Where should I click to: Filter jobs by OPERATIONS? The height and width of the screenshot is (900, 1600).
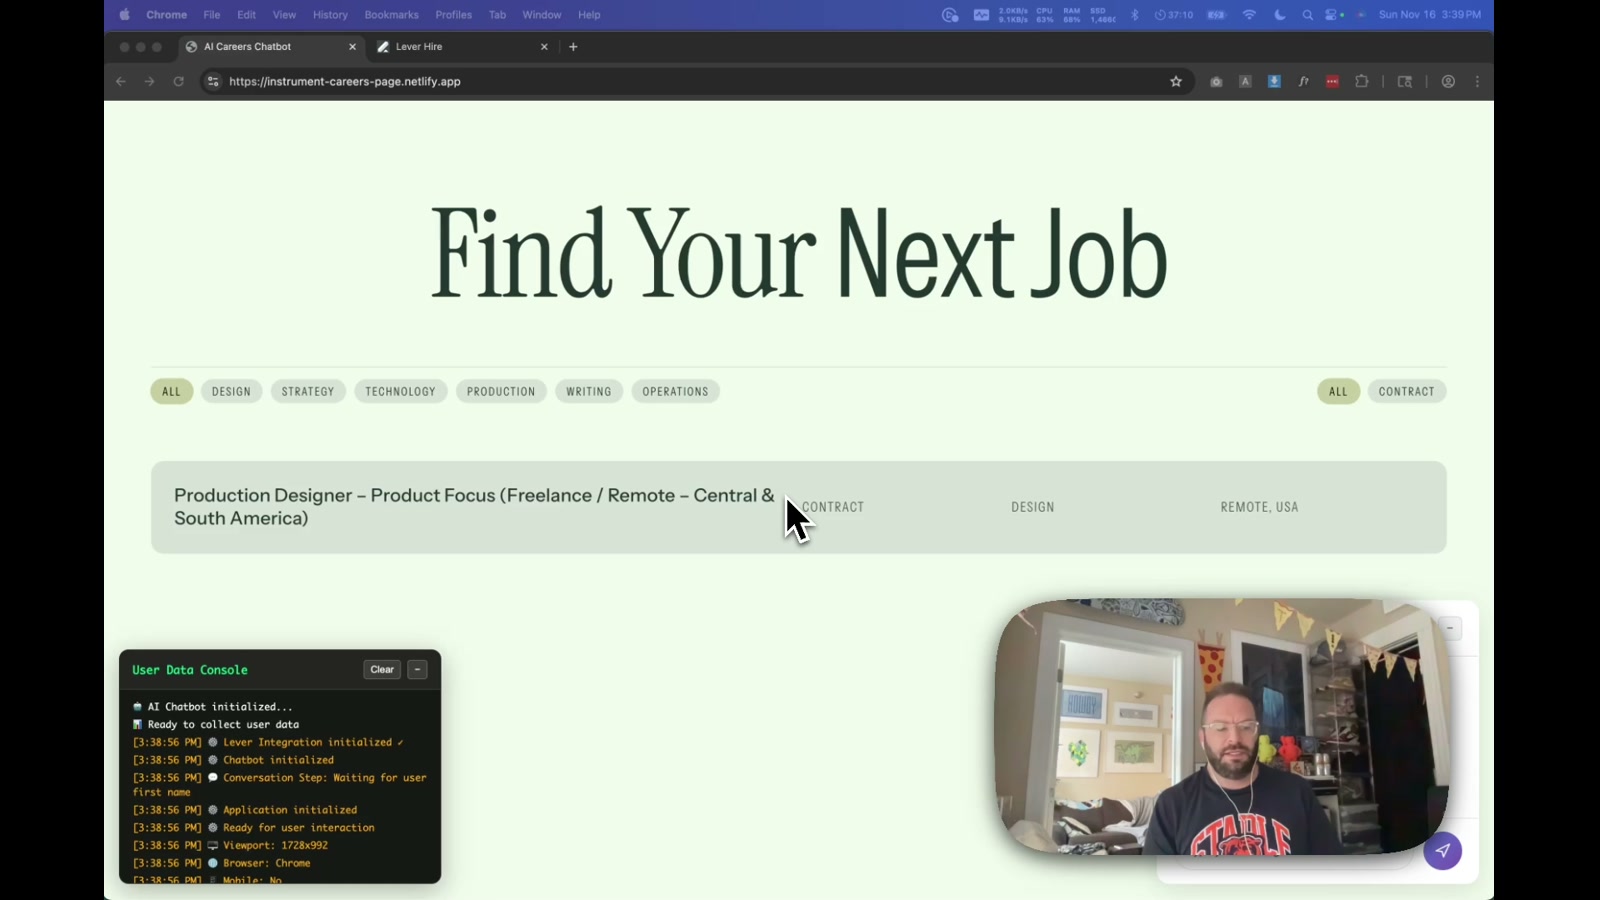pos(675,392)
